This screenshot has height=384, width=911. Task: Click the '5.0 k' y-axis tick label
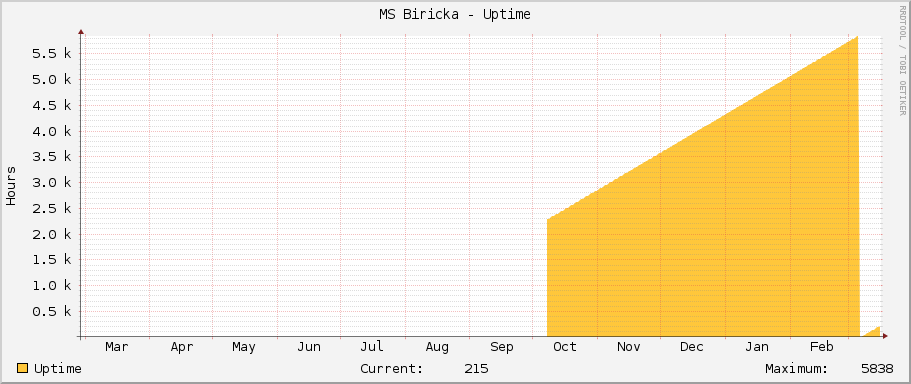pyautogui.click(x=52, y=79)
